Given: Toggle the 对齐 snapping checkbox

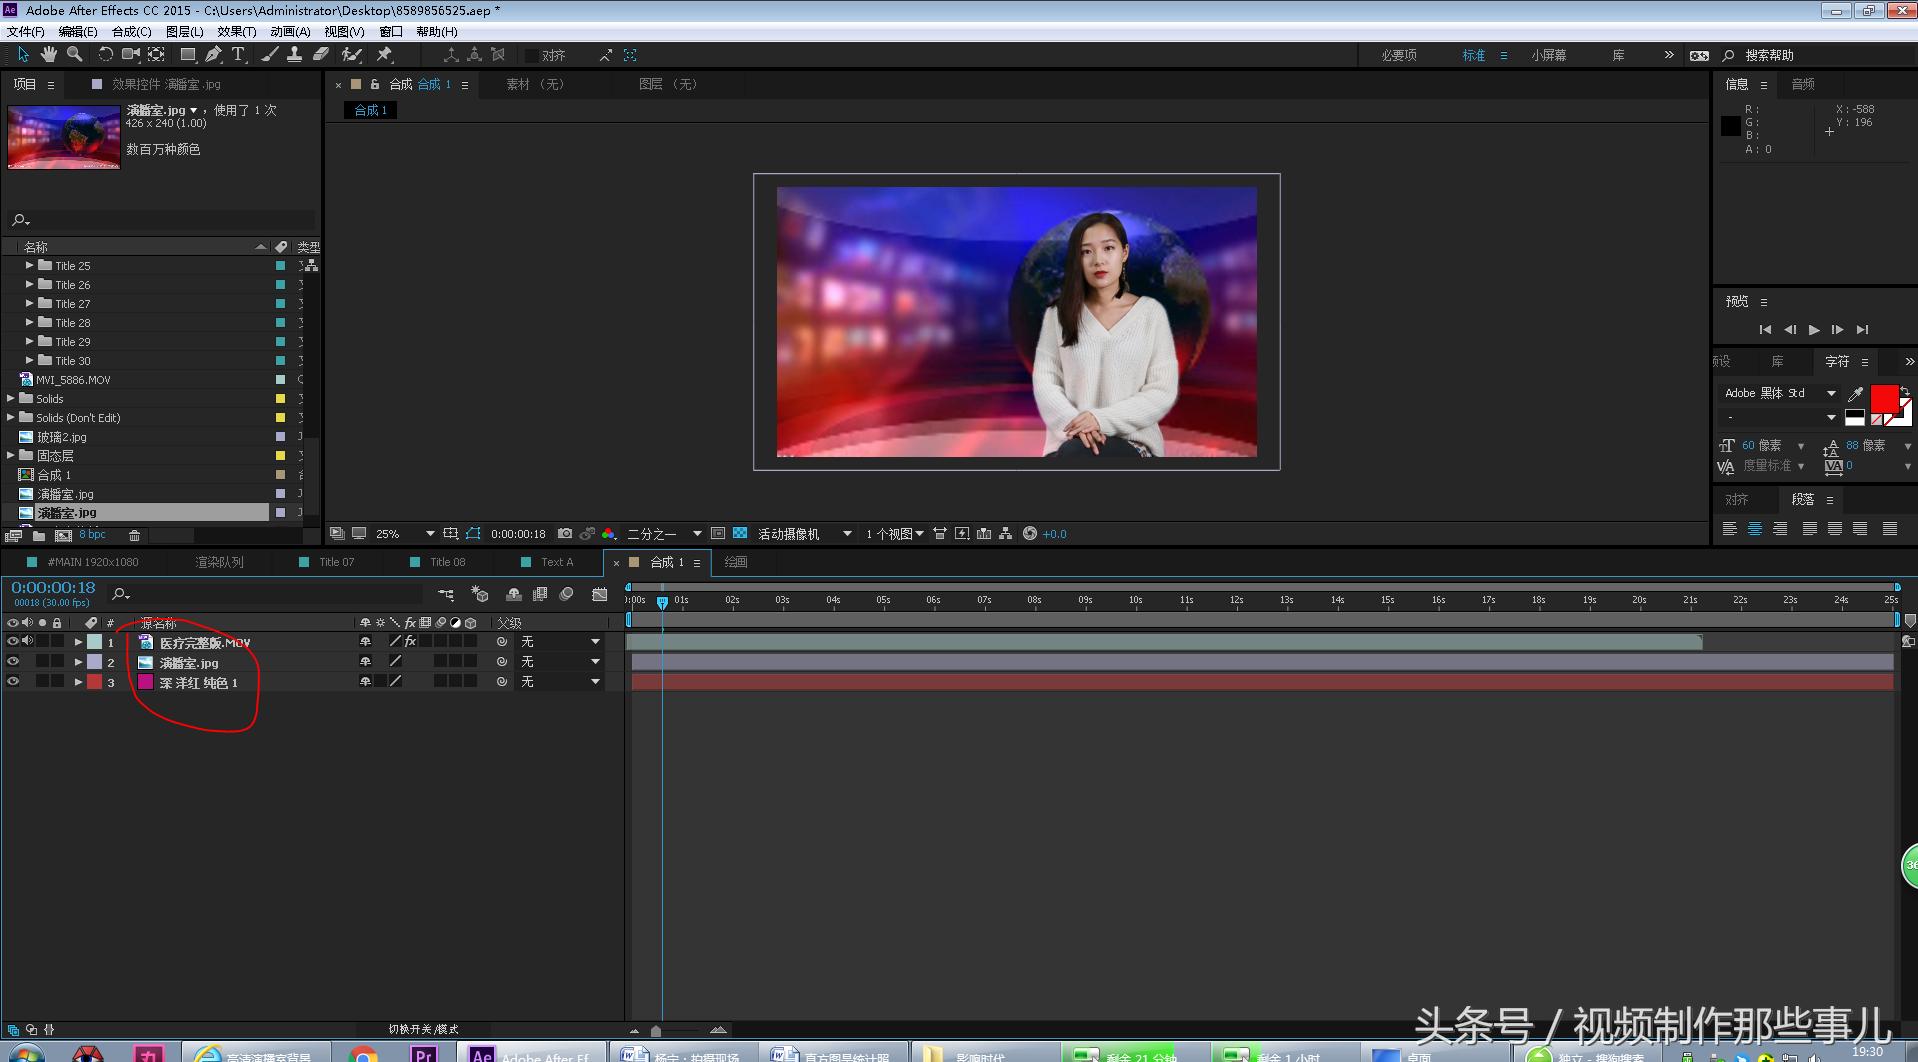Looking at the screenshot, I should pos(532,56).
